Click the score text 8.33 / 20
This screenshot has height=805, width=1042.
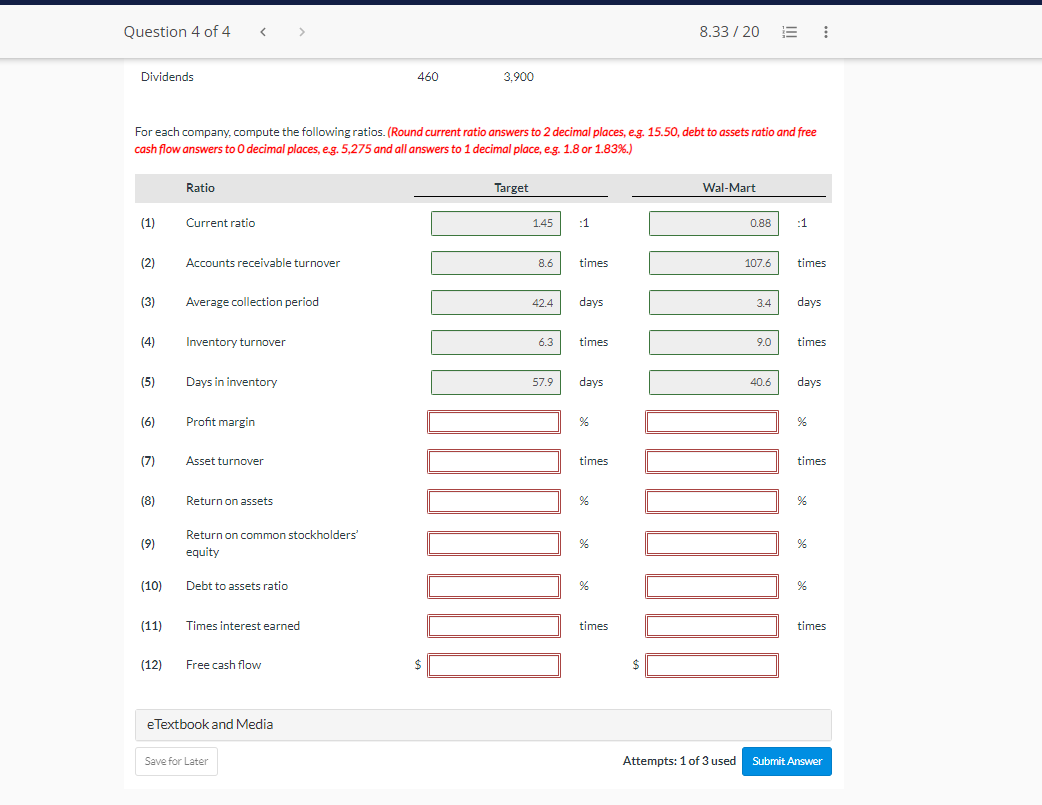[x=729, y=32]
